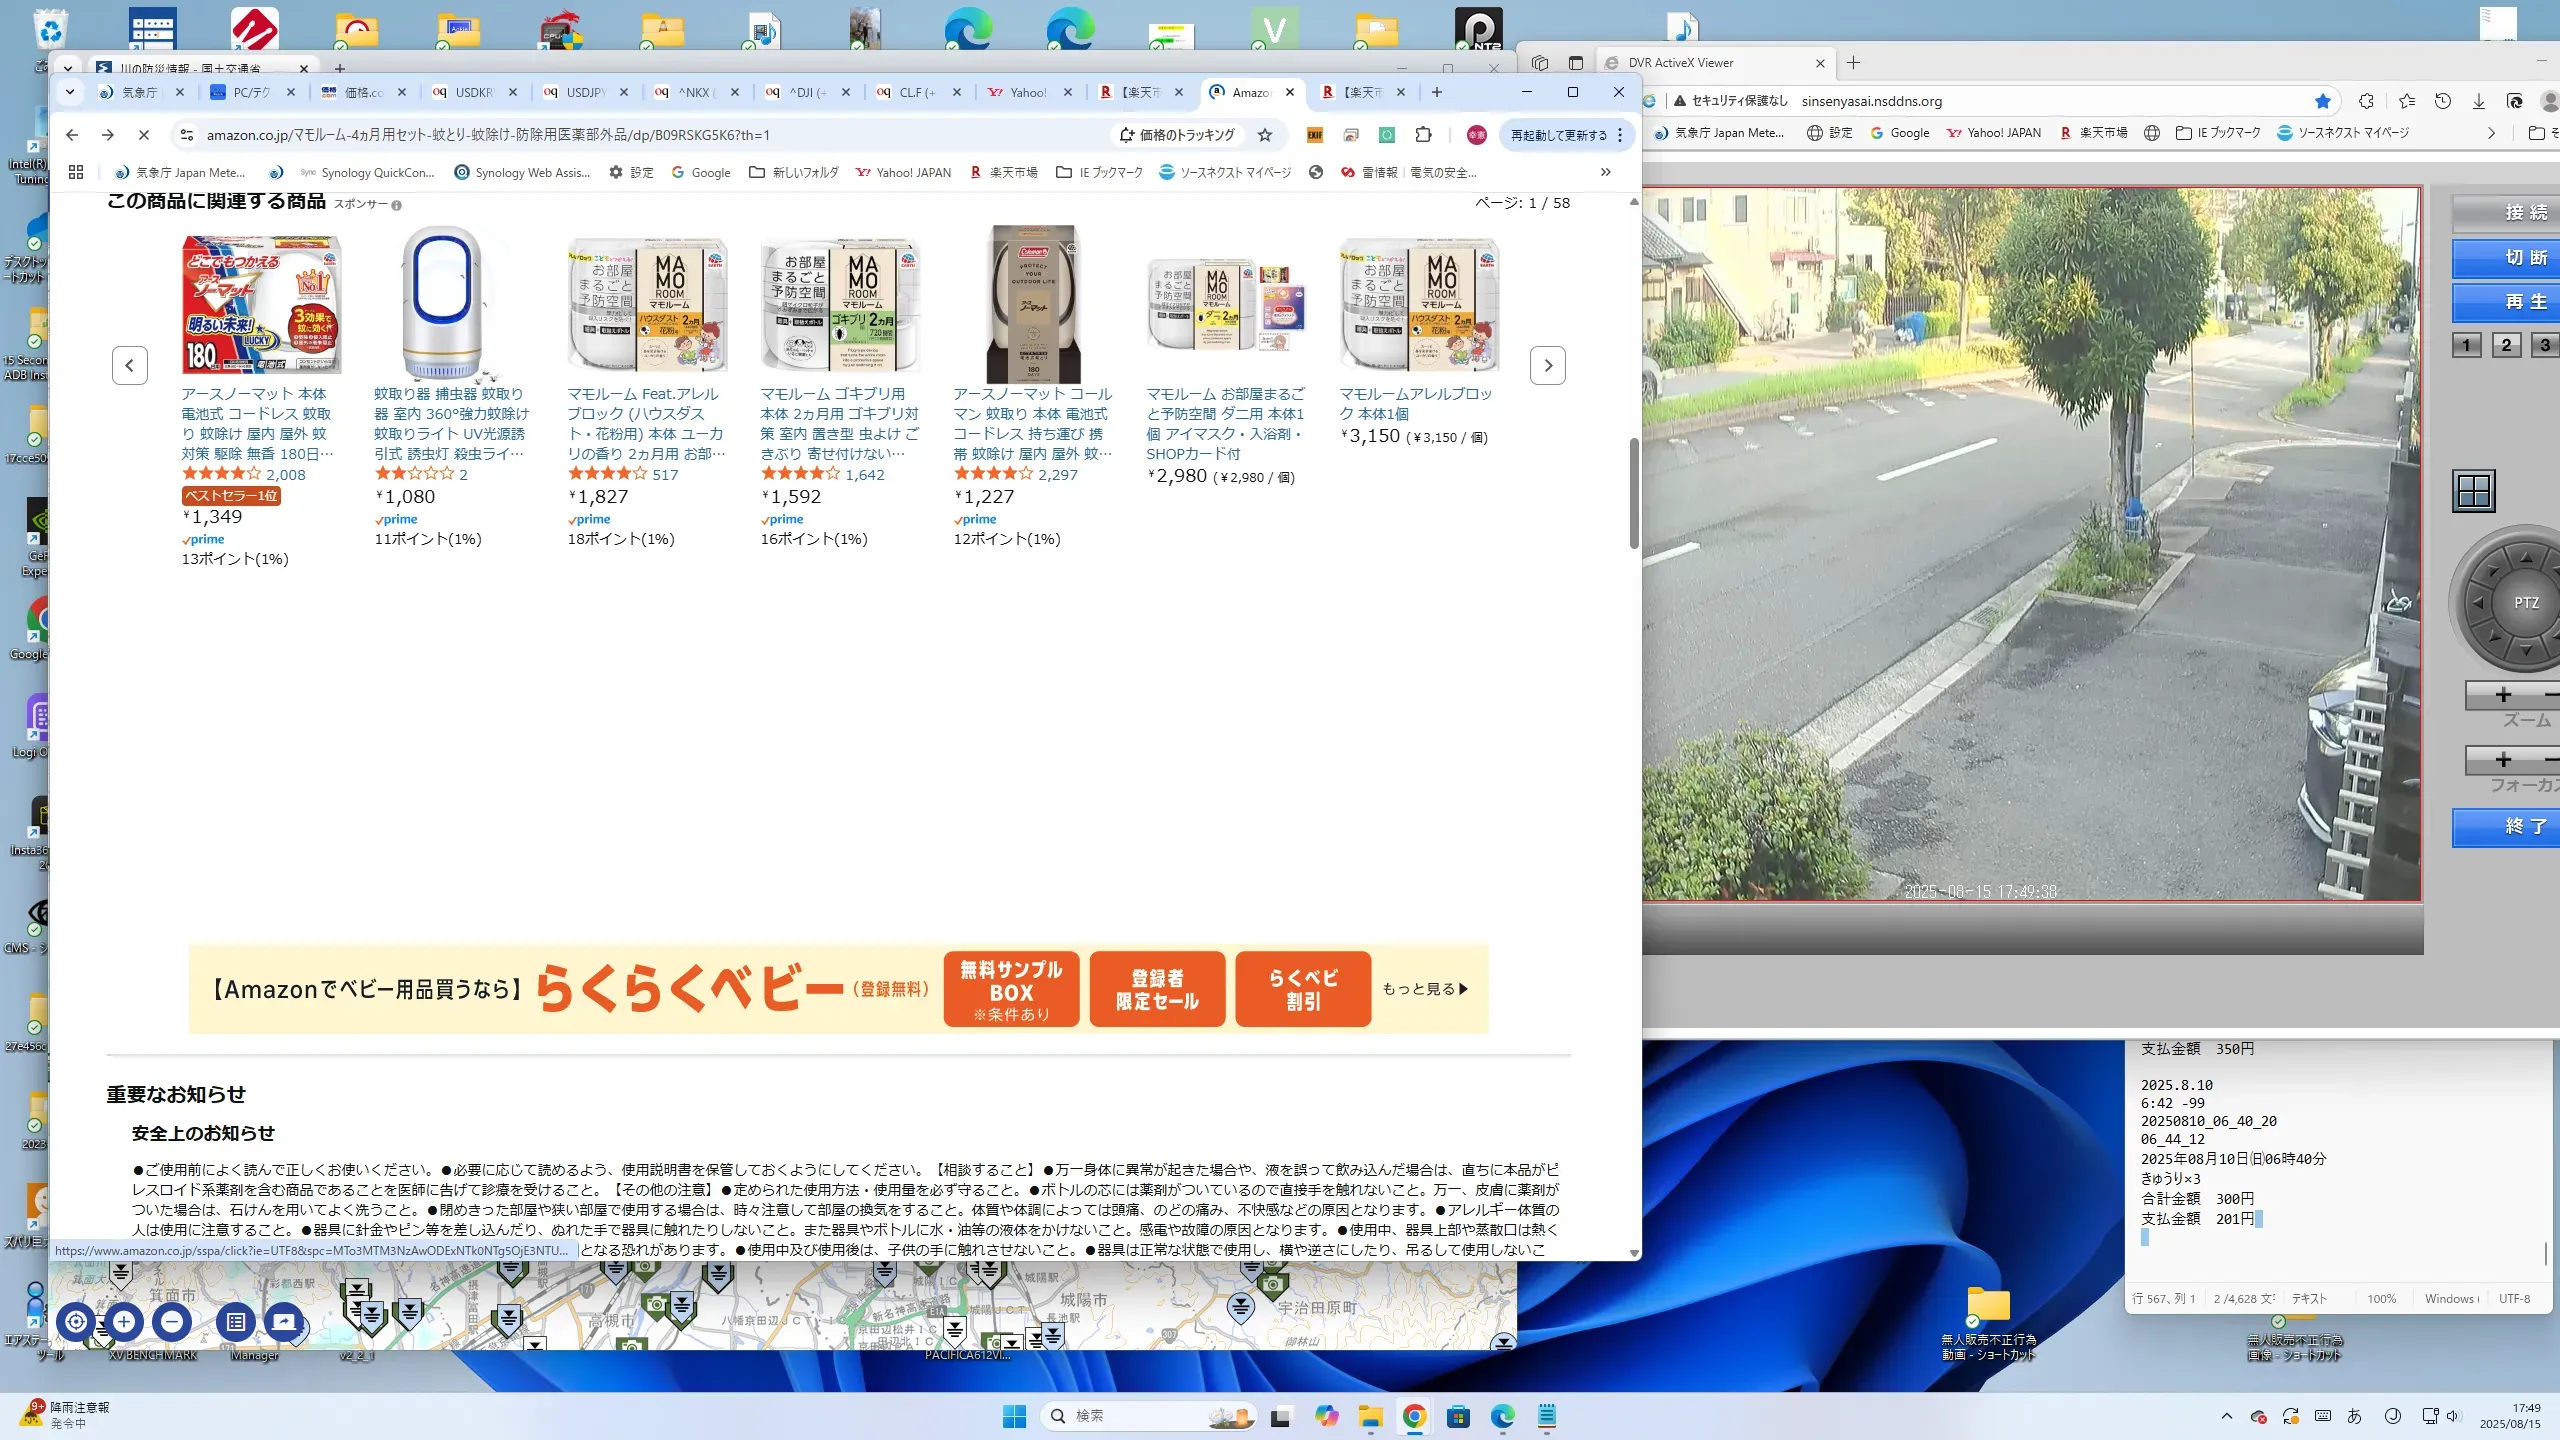Click the map zoom-in plus icon
Image resolution: width=2560 pixels, height=1440 pixels.
point(124,1321)
